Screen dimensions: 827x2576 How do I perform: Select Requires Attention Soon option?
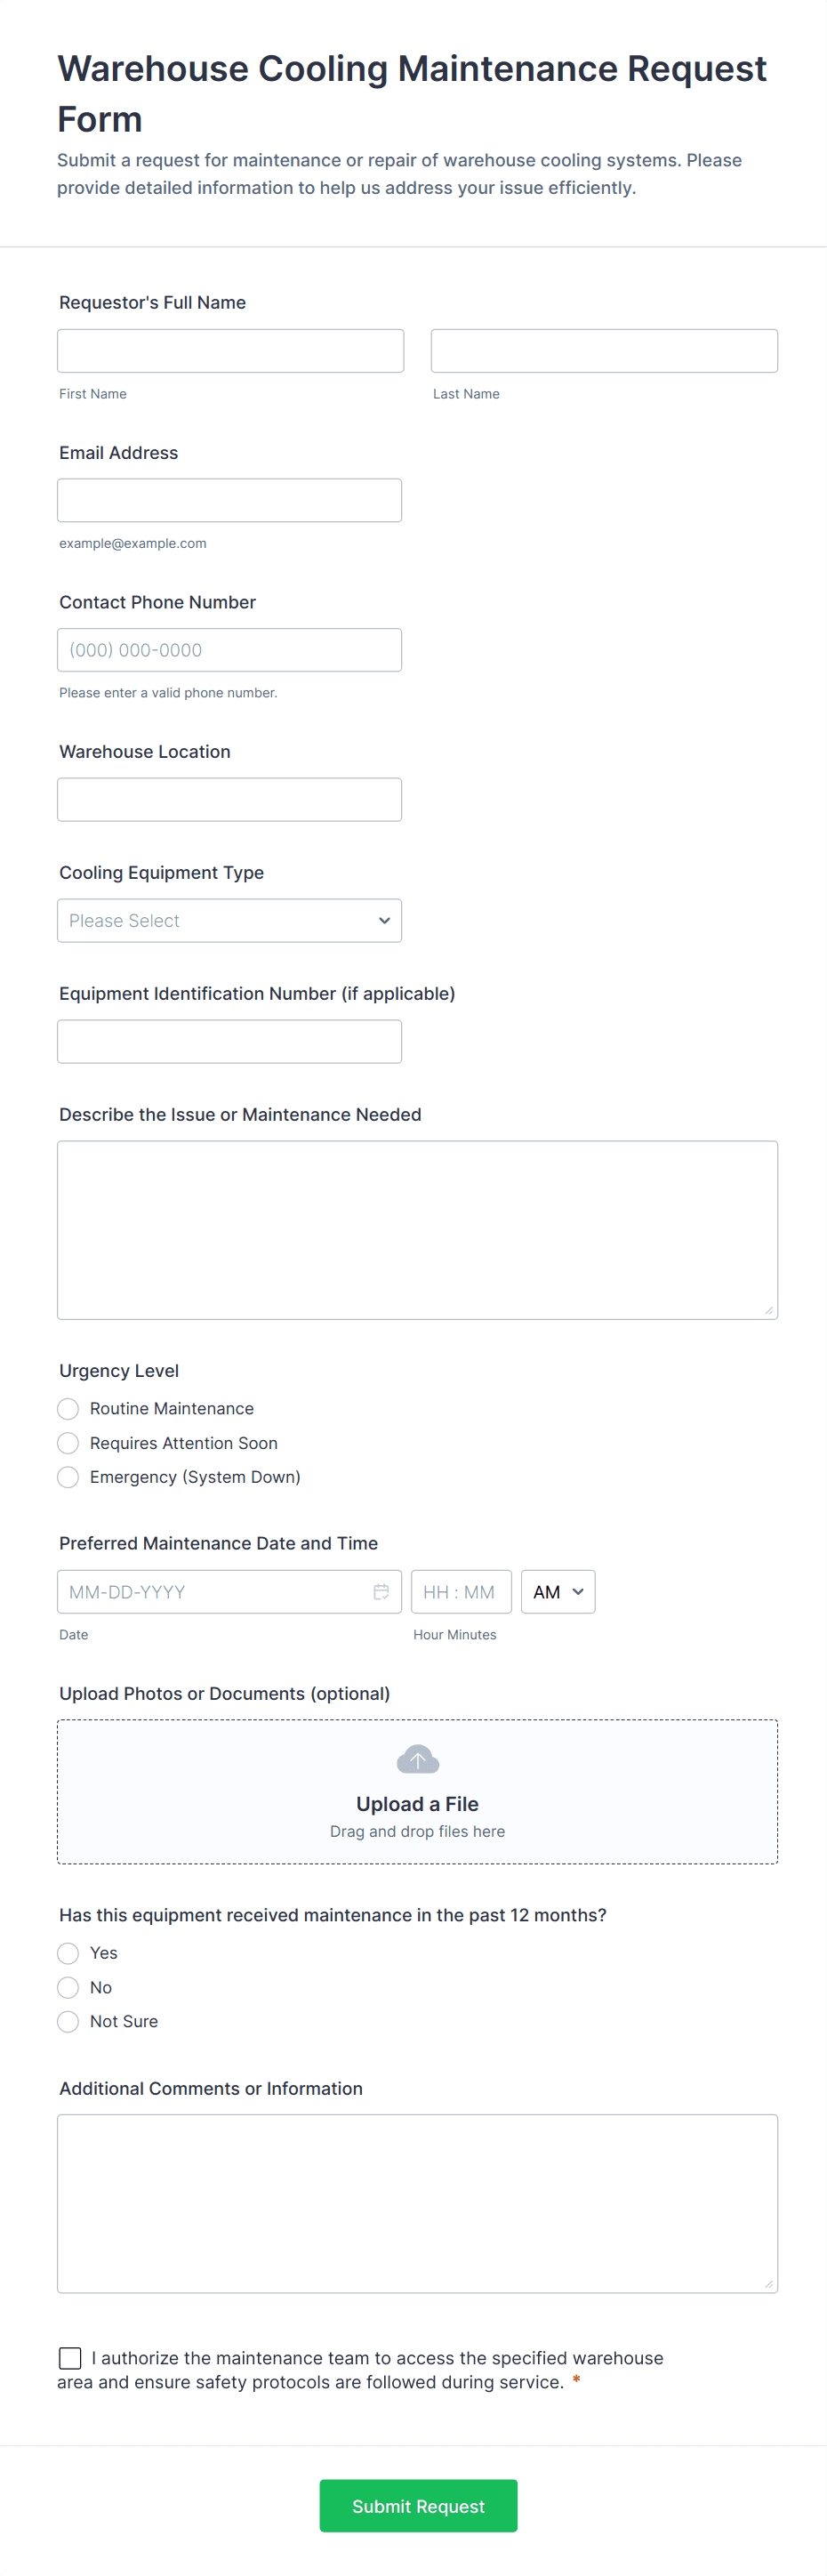tap(68, 1443)
